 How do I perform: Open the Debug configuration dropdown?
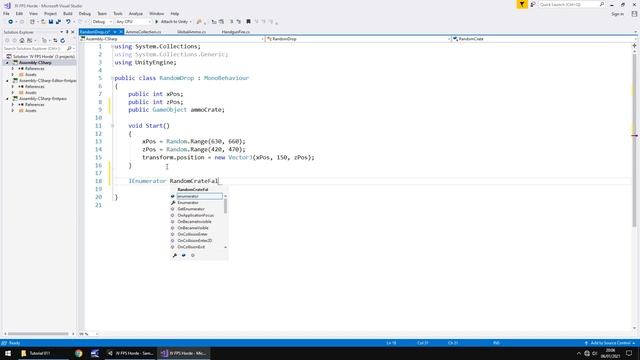tap(102, 22)
